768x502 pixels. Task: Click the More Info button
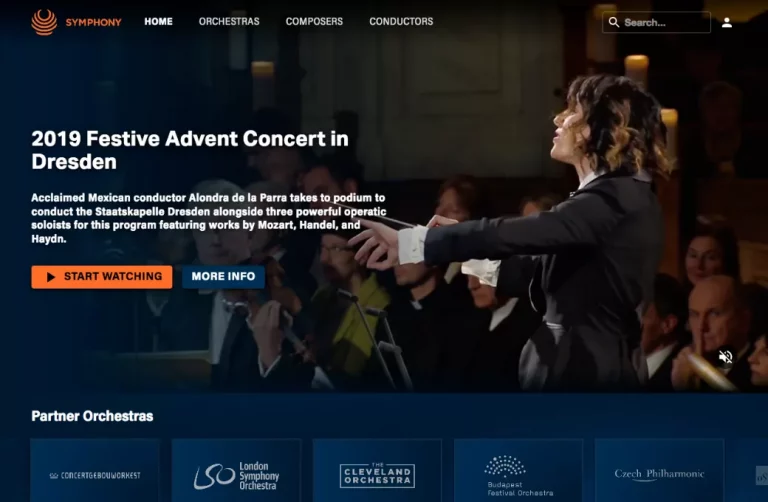[223, 277]
